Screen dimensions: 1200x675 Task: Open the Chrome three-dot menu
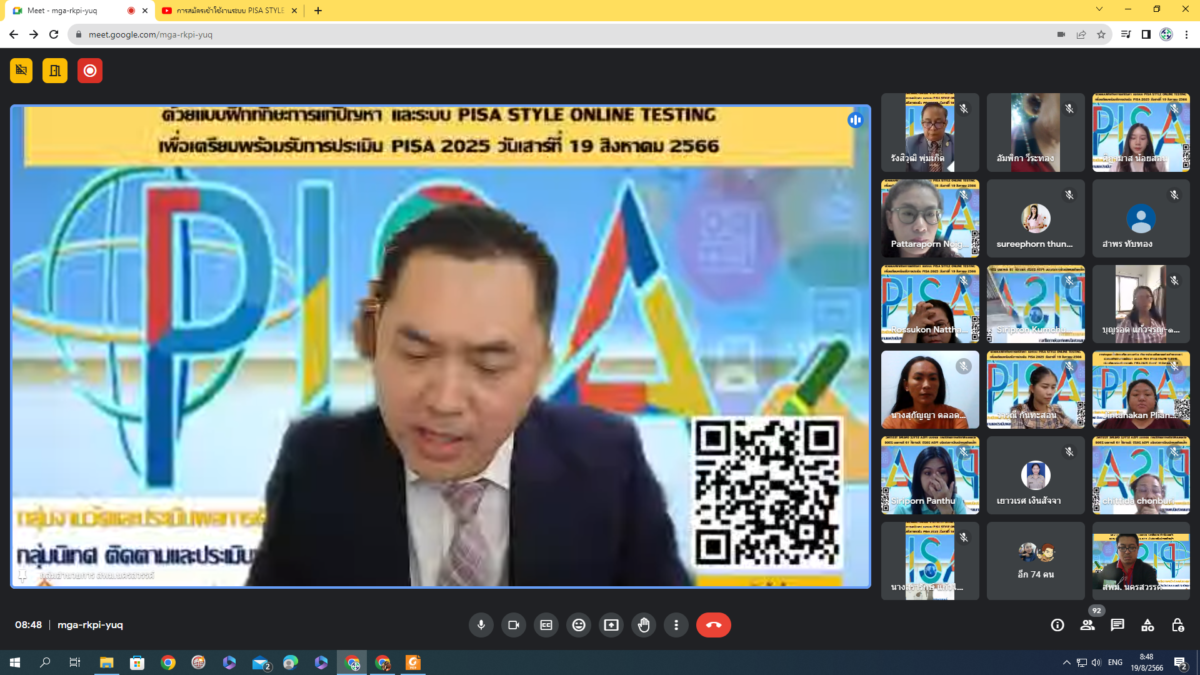[x=1186, y=34]
